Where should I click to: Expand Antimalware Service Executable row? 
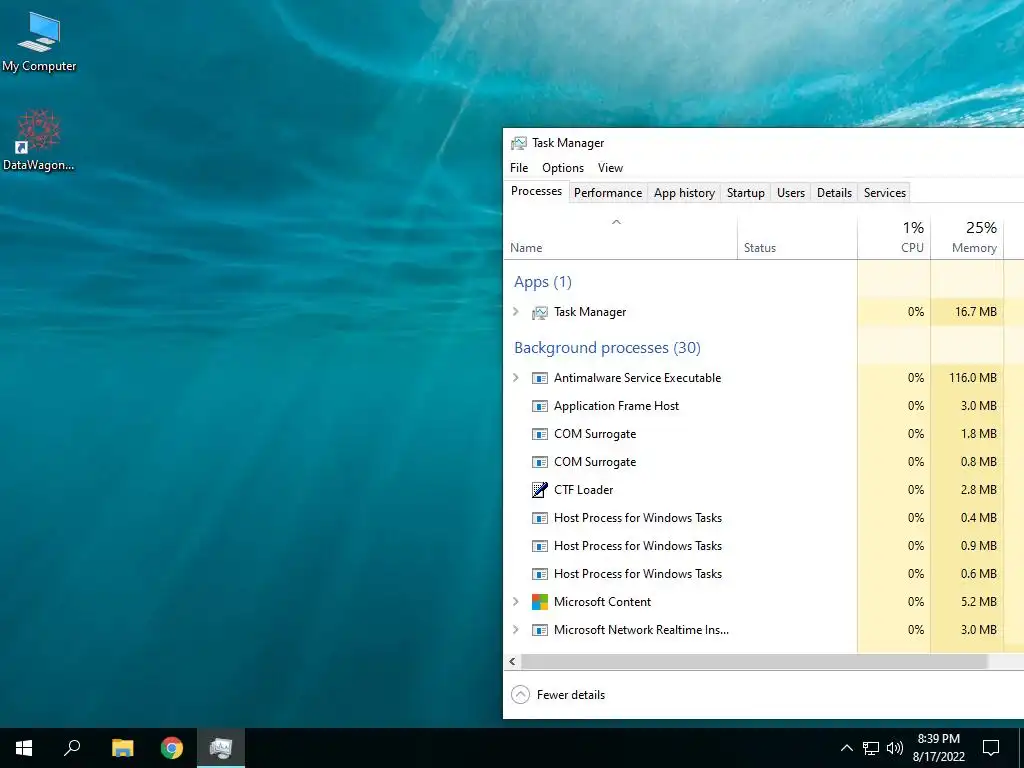point(516,377)
